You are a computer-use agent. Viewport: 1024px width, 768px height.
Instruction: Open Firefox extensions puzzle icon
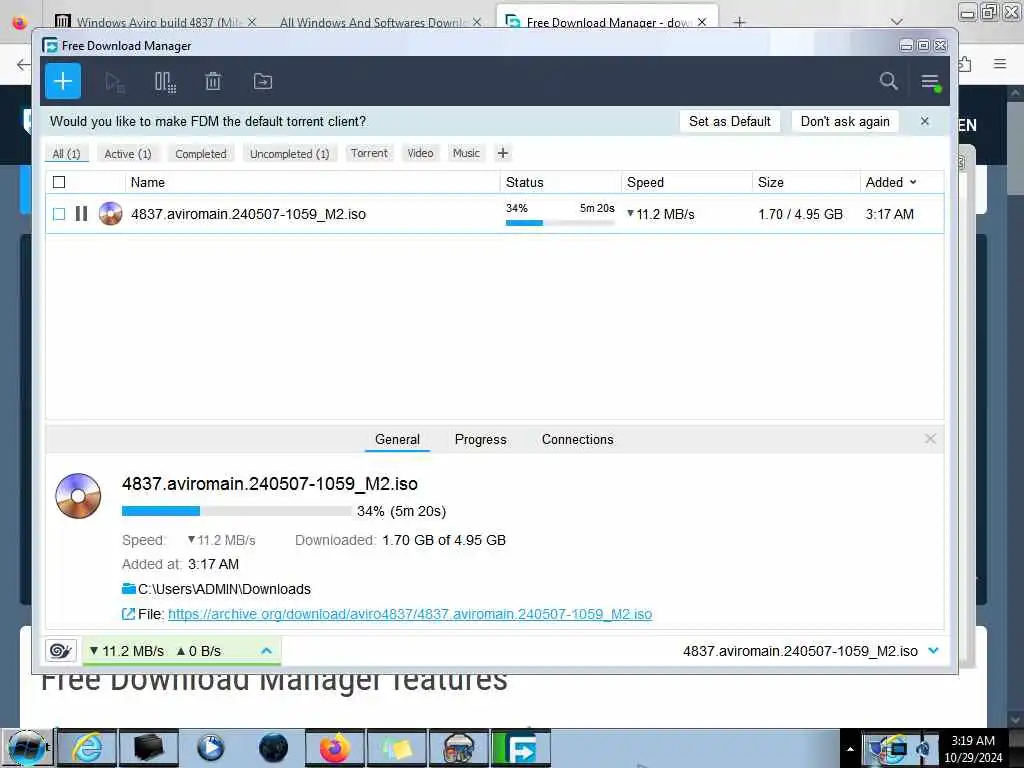click(966, 63)
